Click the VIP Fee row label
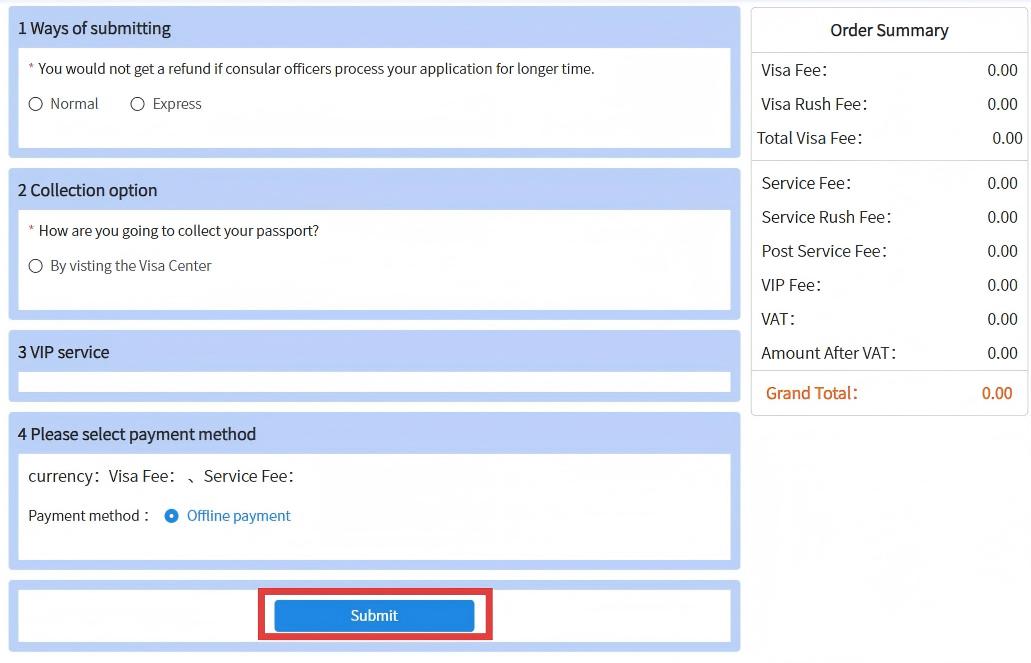This screenshot has height=663, width=1031. pyautogui.click(x=790, y=285)
